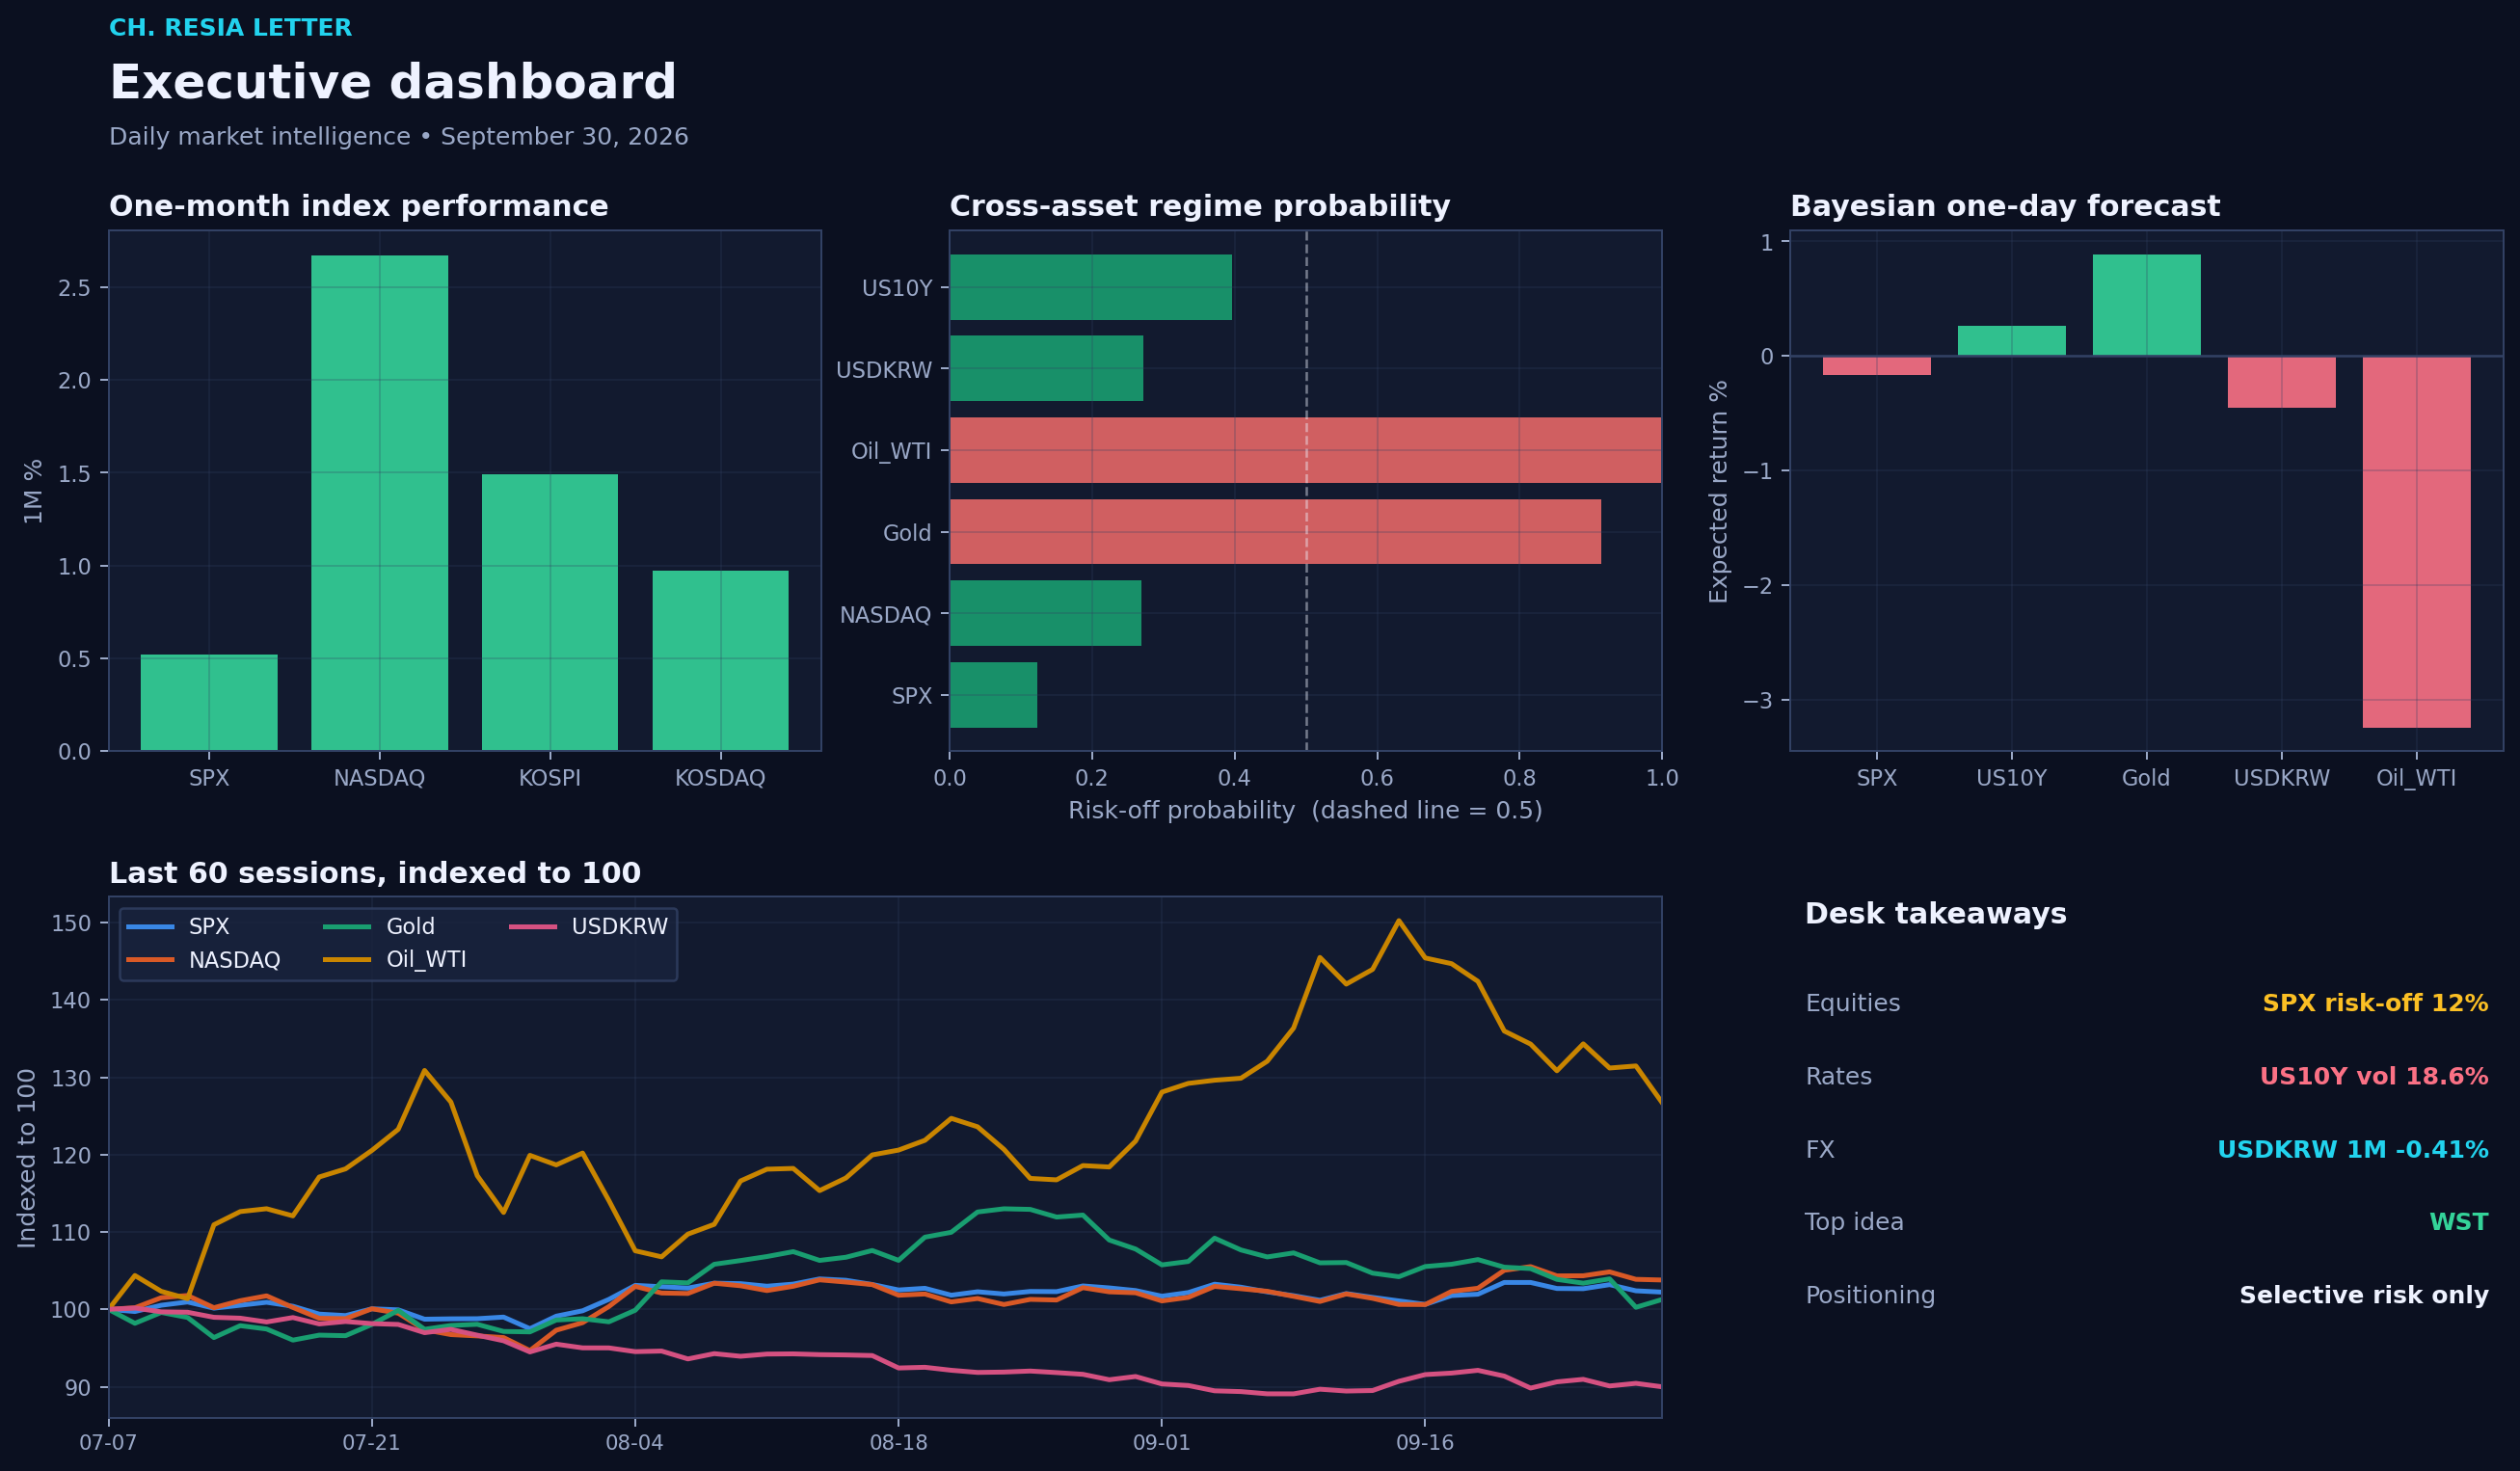Viewport: 2520px width, 1471px height.
Task: Click the SPX blue legend swatch
Action: click(x=150, y=927)
